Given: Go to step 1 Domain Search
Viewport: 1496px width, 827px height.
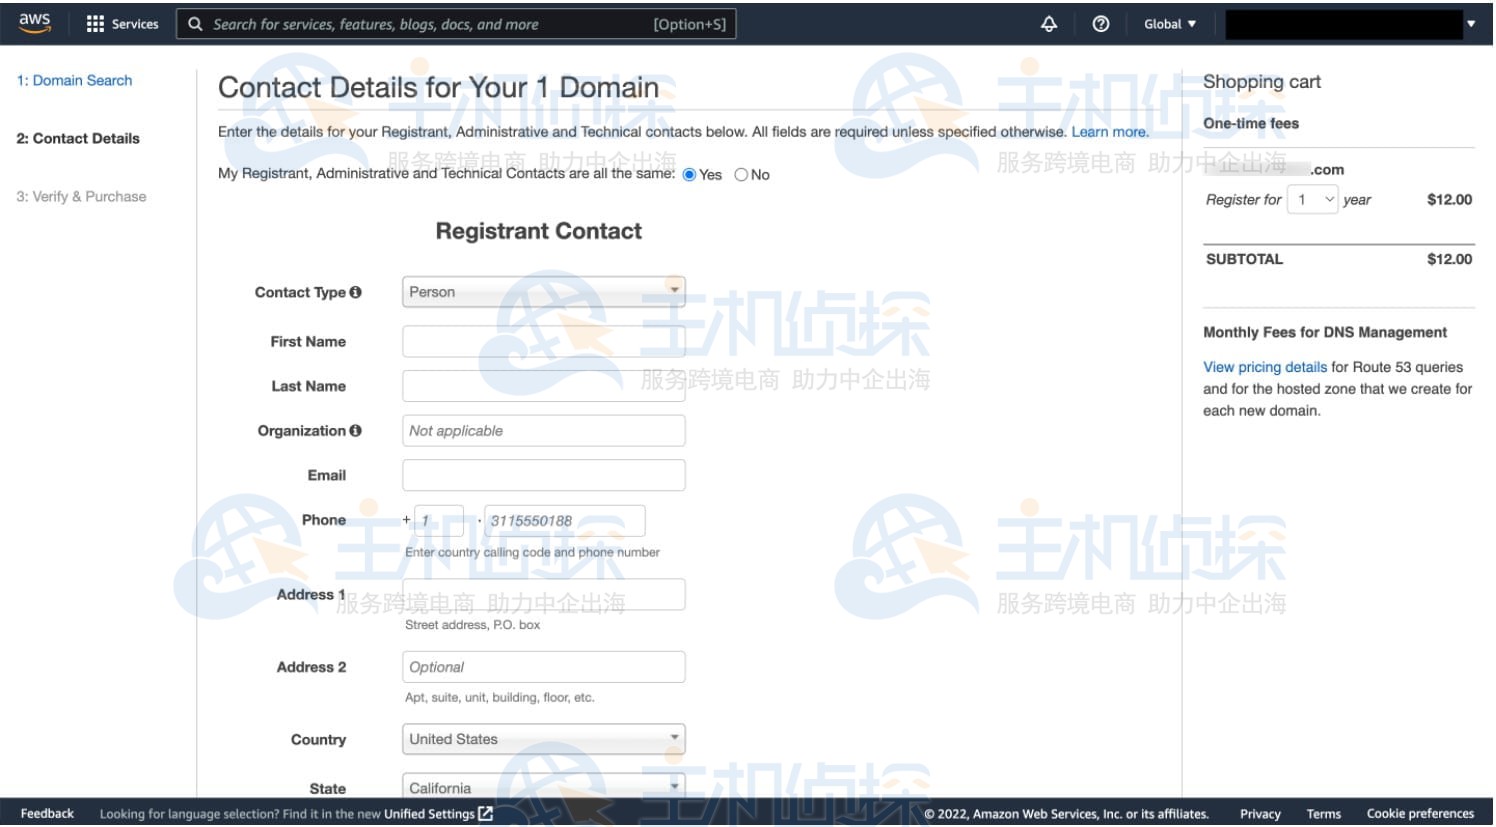Looking at the screenshot, I should [74, 81].
